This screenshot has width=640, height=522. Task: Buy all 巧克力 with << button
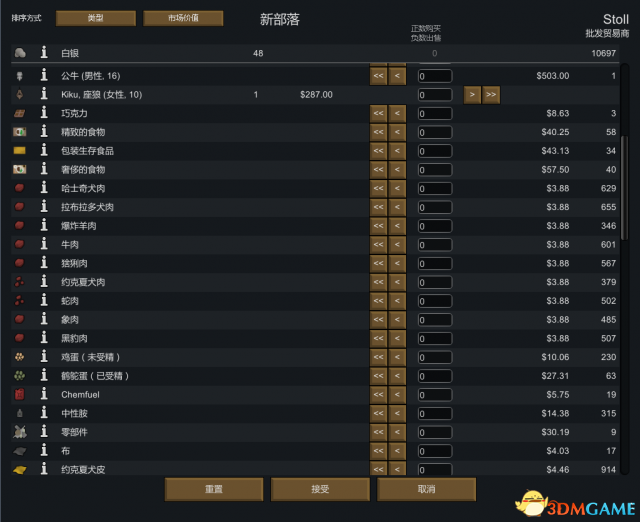[378, 113]
